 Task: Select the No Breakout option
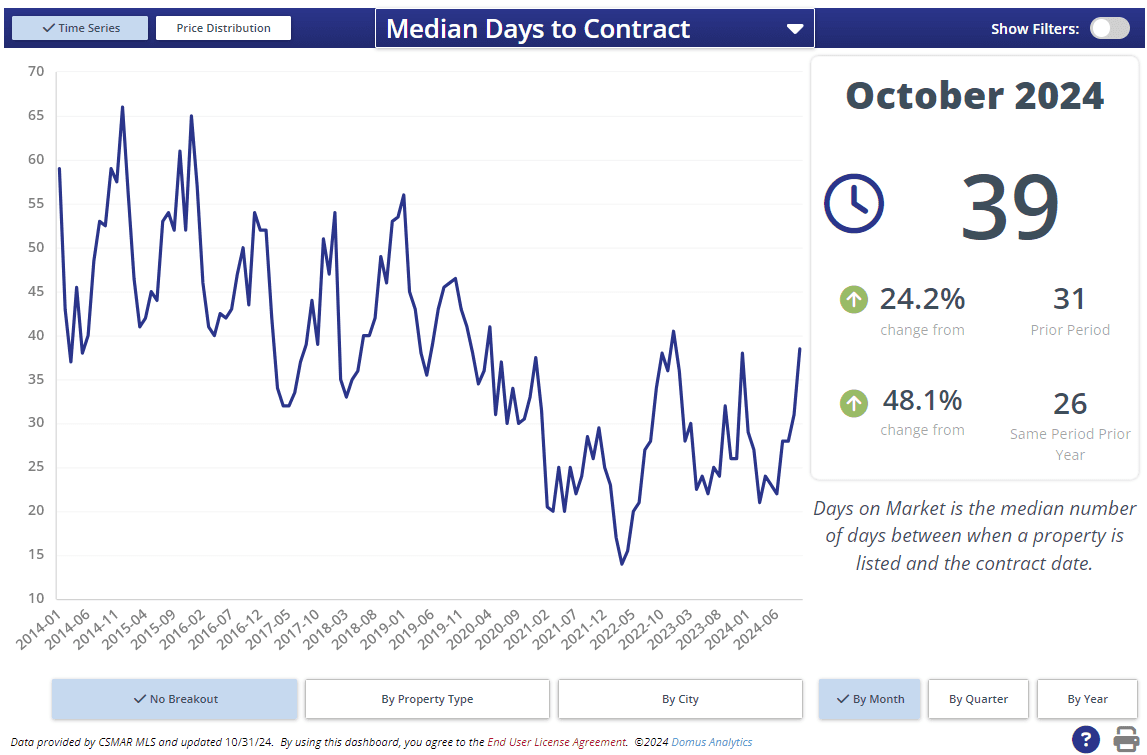175,699
